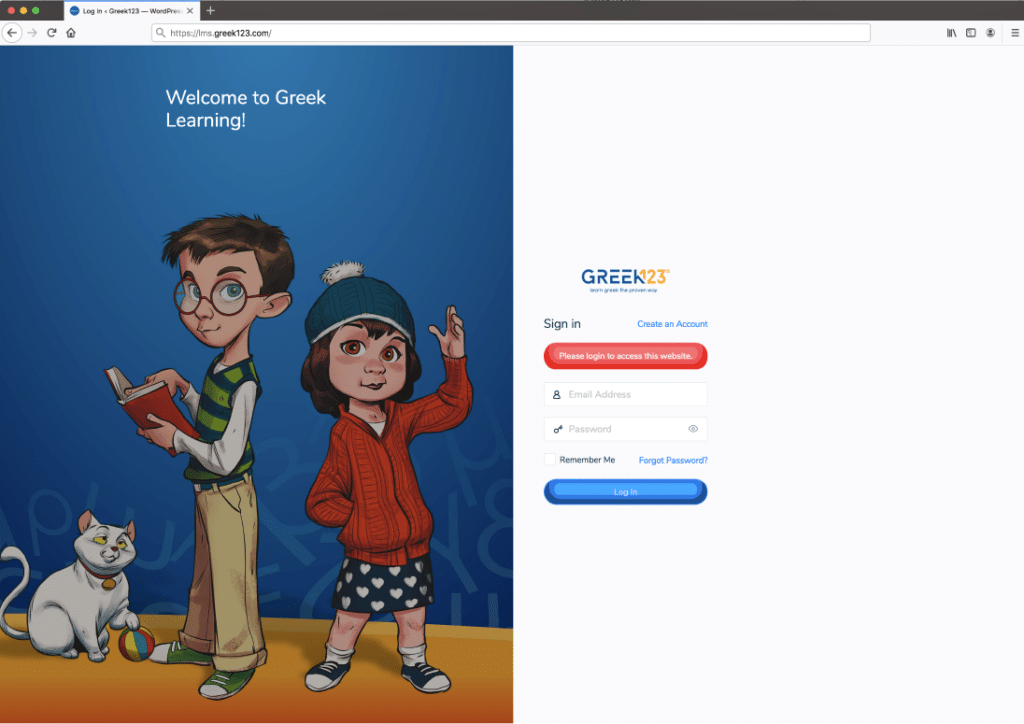Viewport: 1024px width, 724px height.
Task: Click the green maximize window button
Action: [x=36, y=10]
